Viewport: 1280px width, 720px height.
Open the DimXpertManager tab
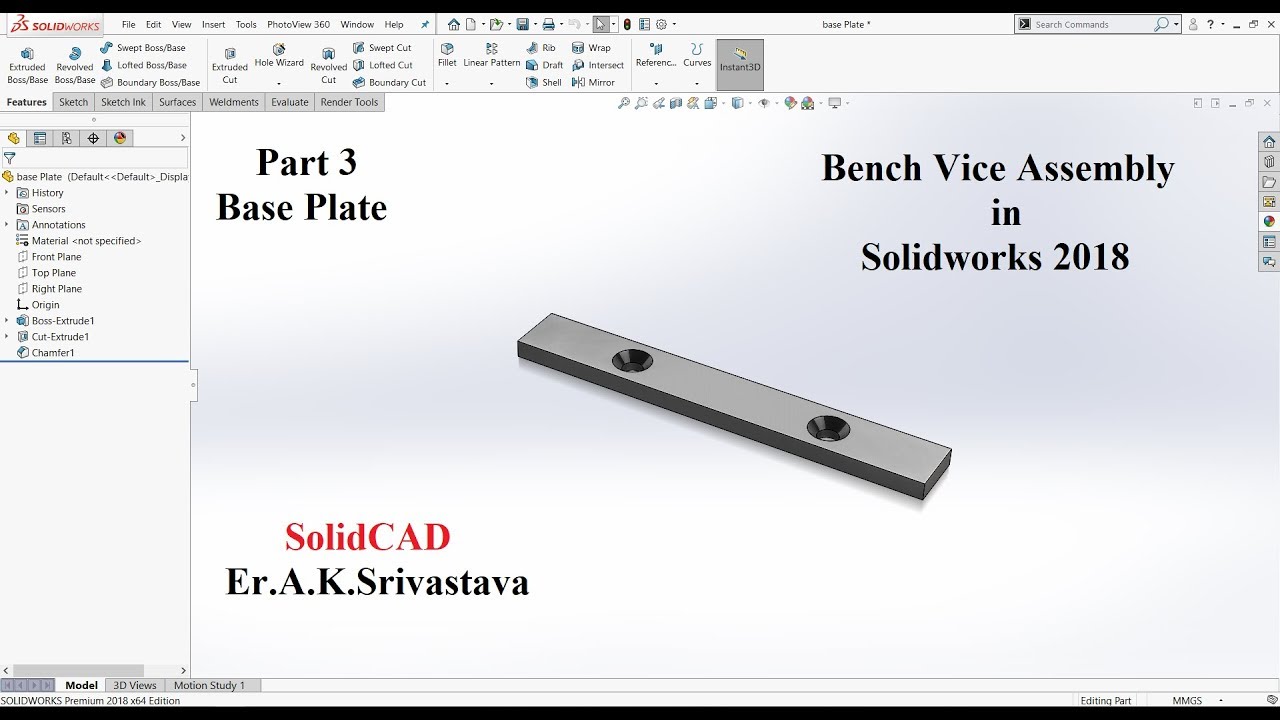pos(93,138)
